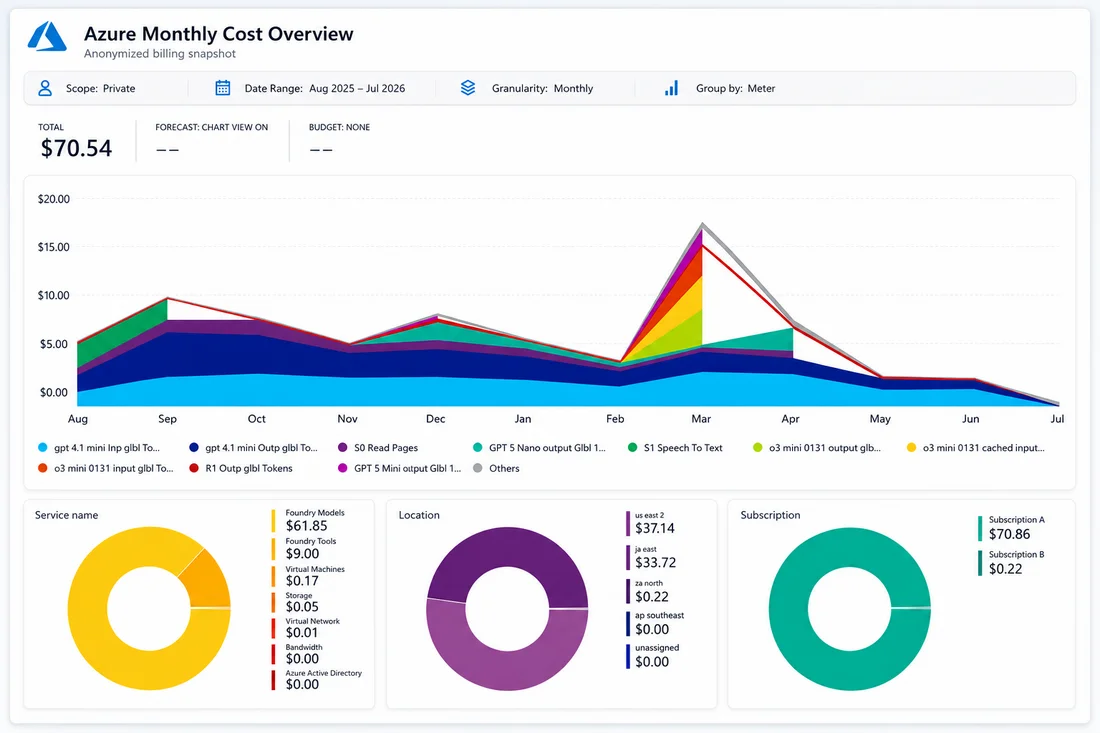Click the Anonymized billing snapshot subtitle

click(159, 53)
